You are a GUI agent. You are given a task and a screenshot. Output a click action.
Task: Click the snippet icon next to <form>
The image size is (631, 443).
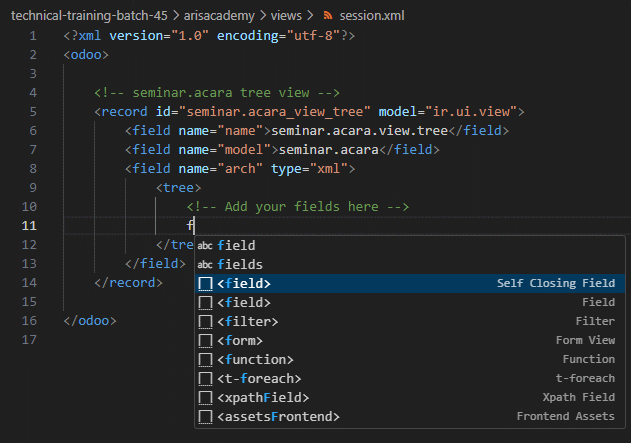(x=205, y=340)
